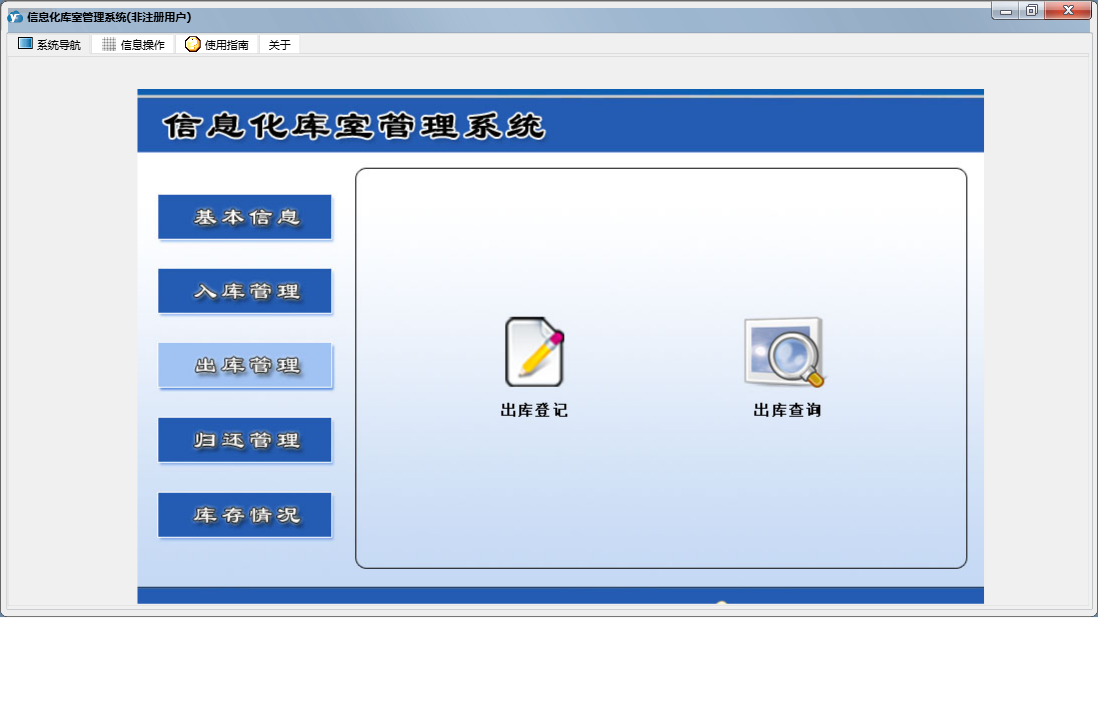This screenshot has height=726, width=1098.
Task: Minimize the 信息化库室管理系统 window
Action: point(1006,11)
